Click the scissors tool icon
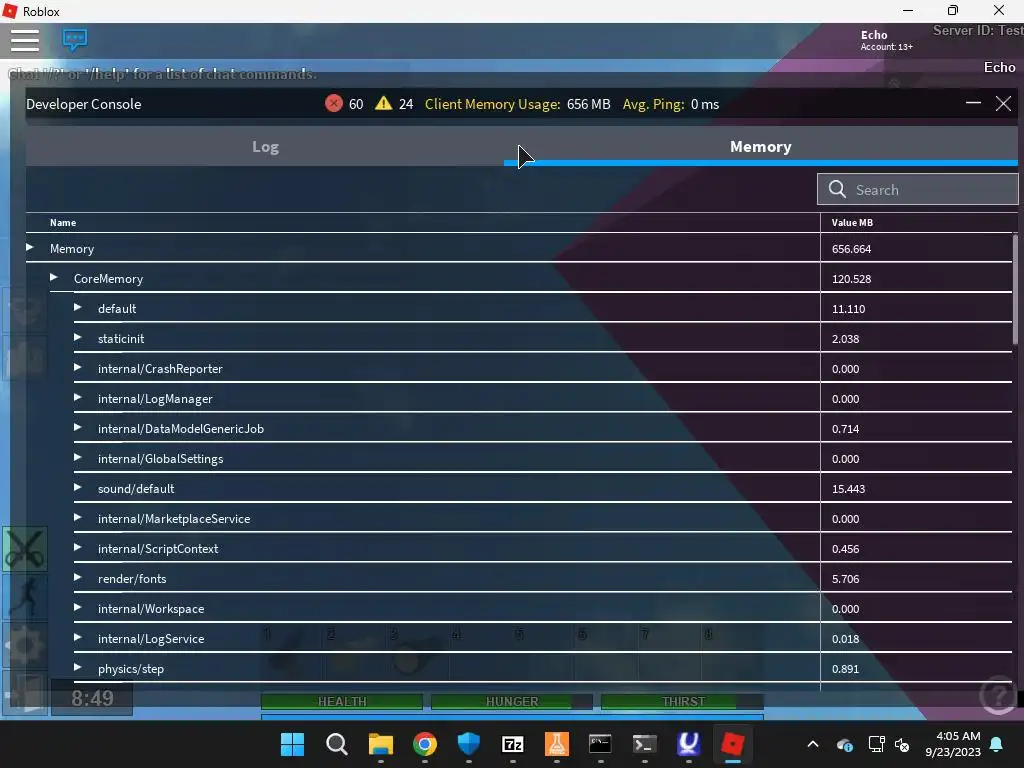The height and width of the screenshot is (768, 1024). pyautogui.click(x=25, y=549)
